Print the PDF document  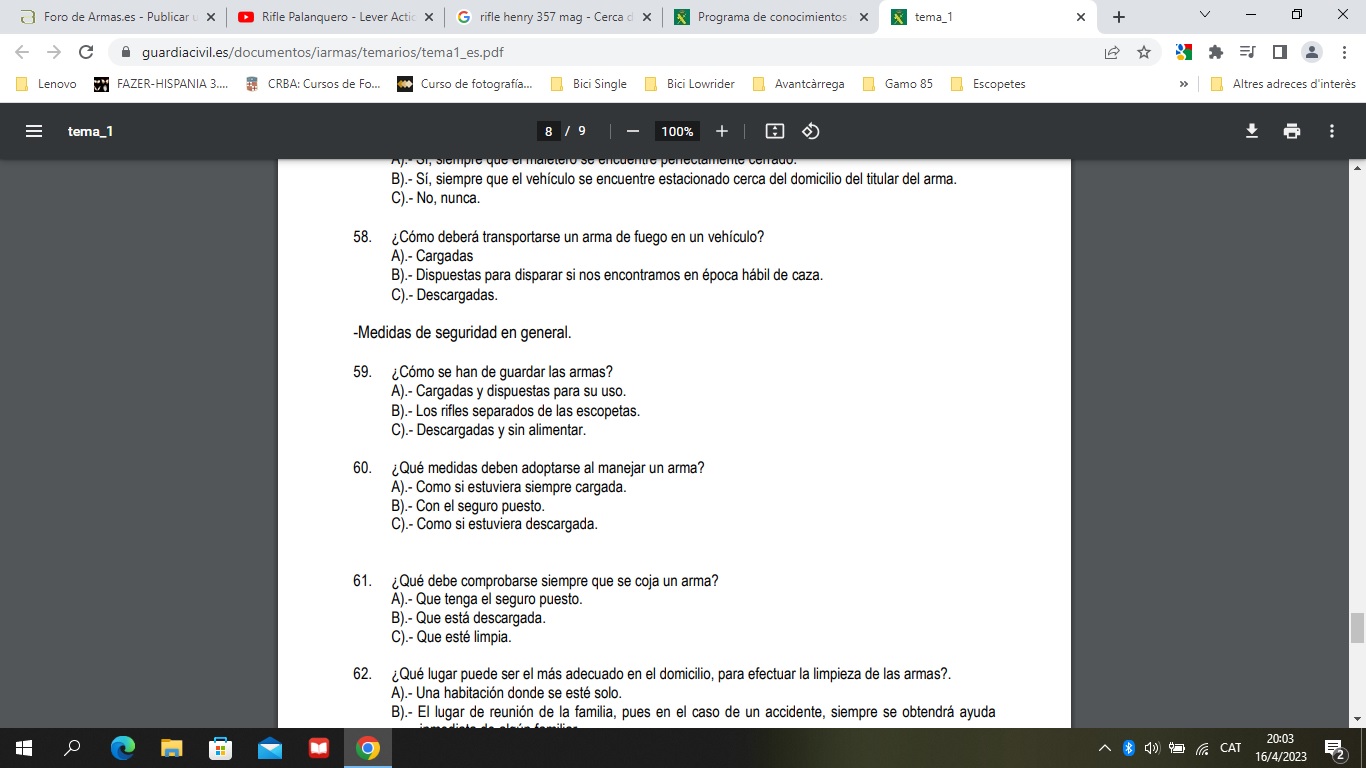pos(1292,131)
